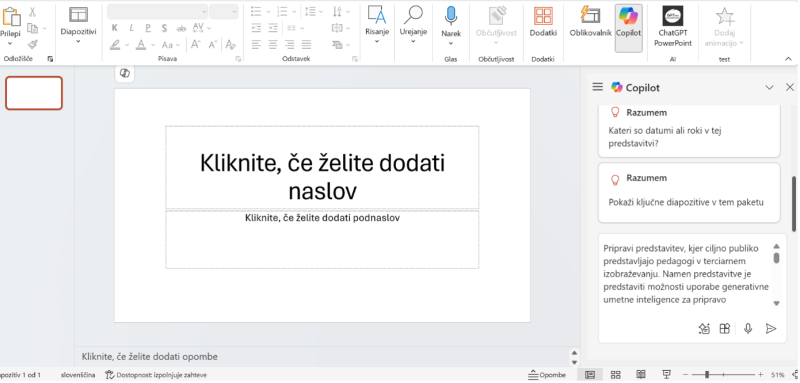The width and height of the screenshot is (800, 383).
Task: Click the bulleted list icon
Action: [256, 12]
